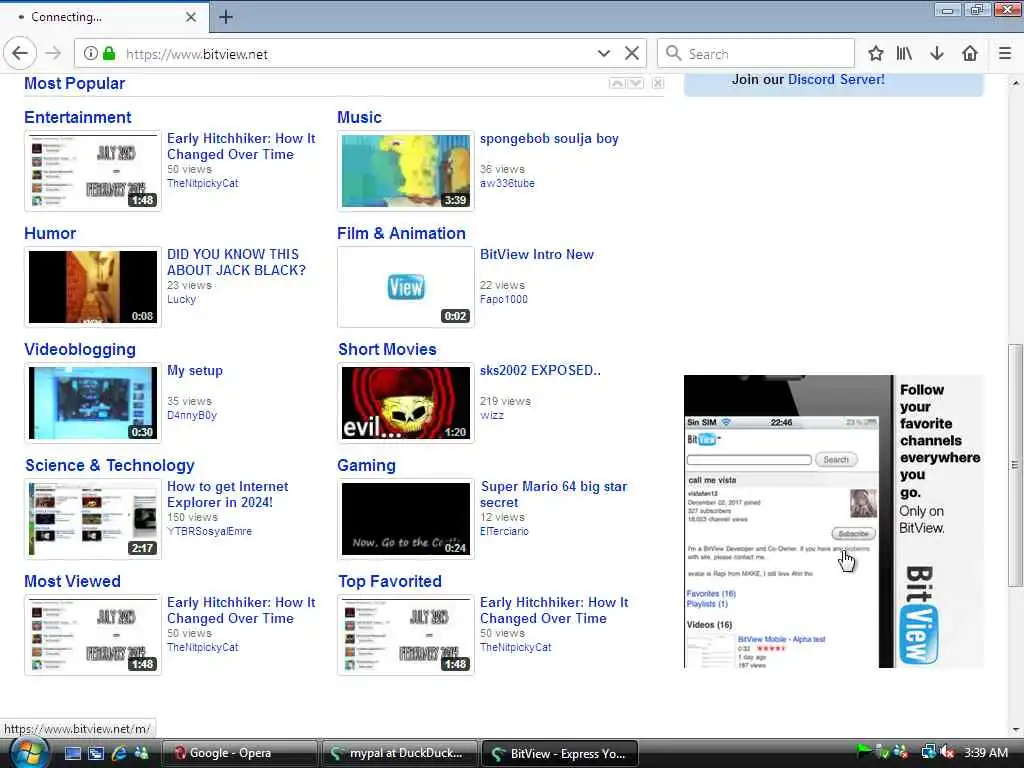Visit the Lucky uploader channel
This screenshot has height=768, width=1024.
pyautogui.click(x=182, y=299)
